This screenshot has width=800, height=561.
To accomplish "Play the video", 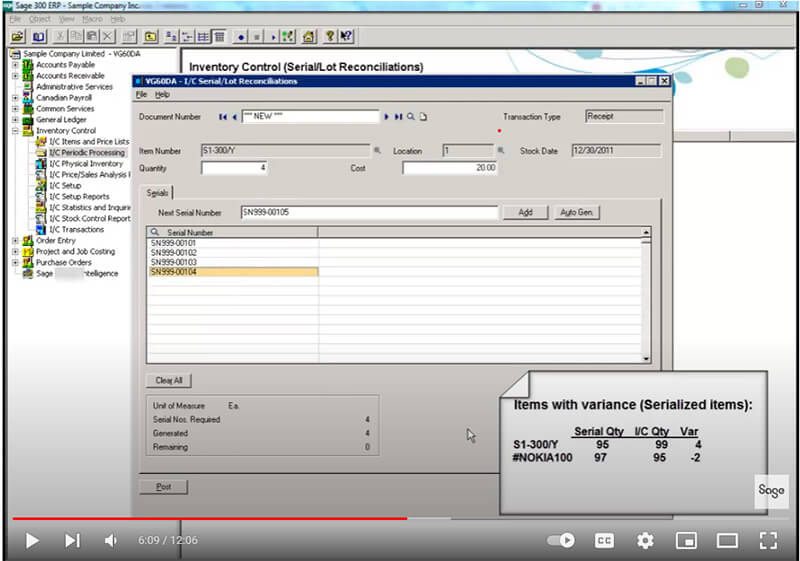I will [32, 540].
